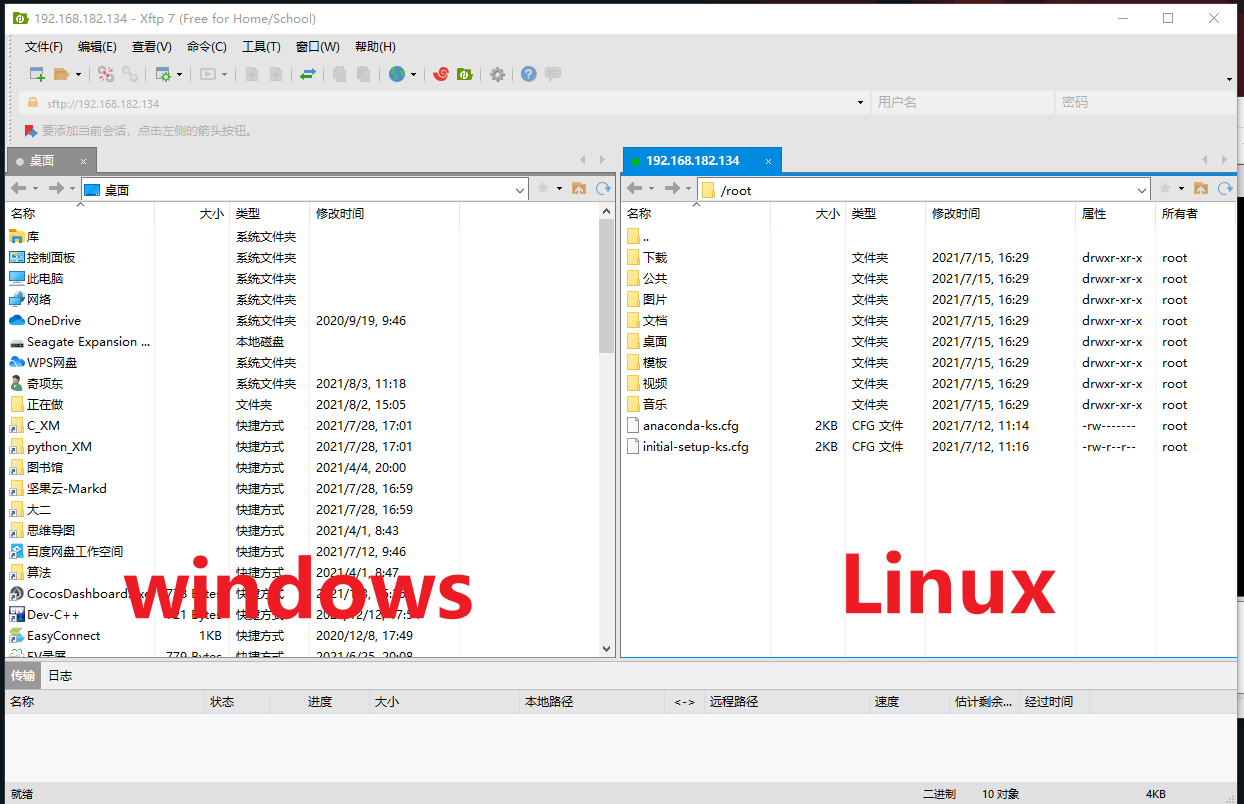1244x804 pixels.
Task: Click the greyed download page icon
Action: pyautogui.click(x=275, y=74)
